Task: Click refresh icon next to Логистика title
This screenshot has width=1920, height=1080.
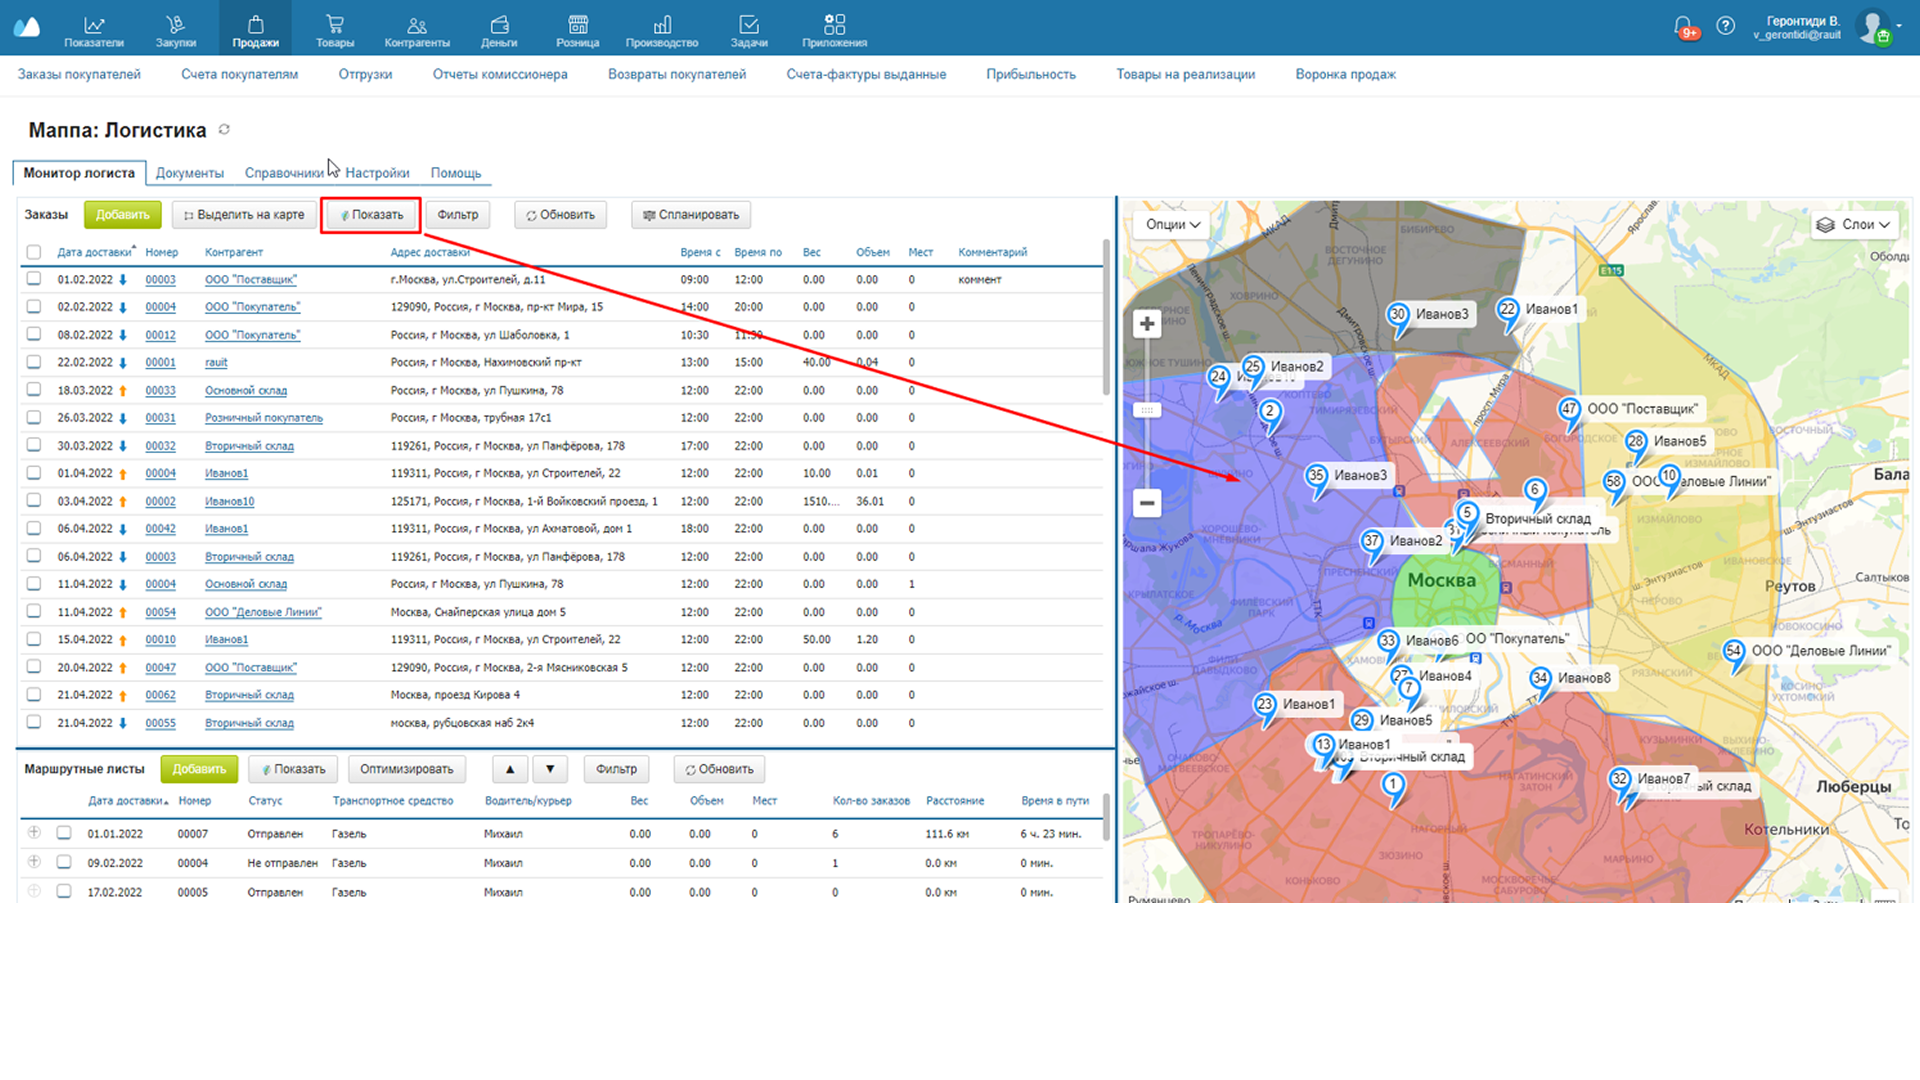Action: (x=225, y=130)
